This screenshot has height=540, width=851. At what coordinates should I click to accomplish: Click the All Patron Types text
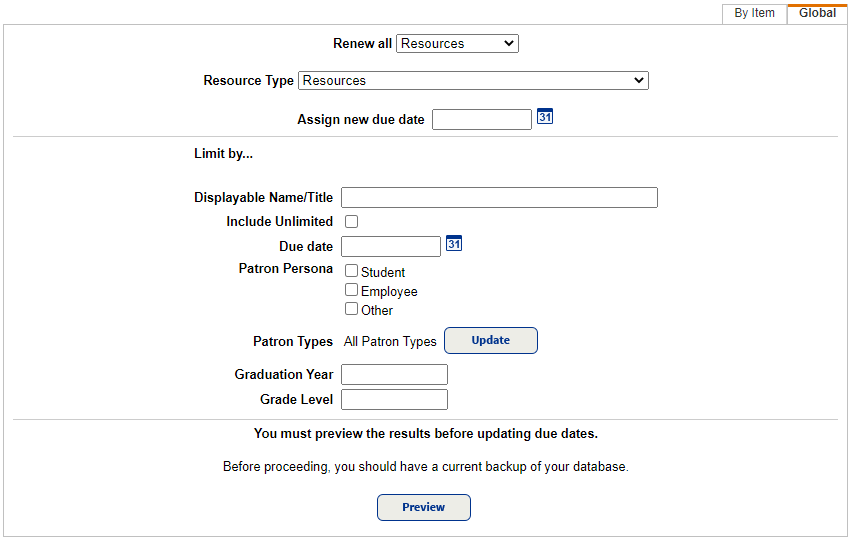390,341
